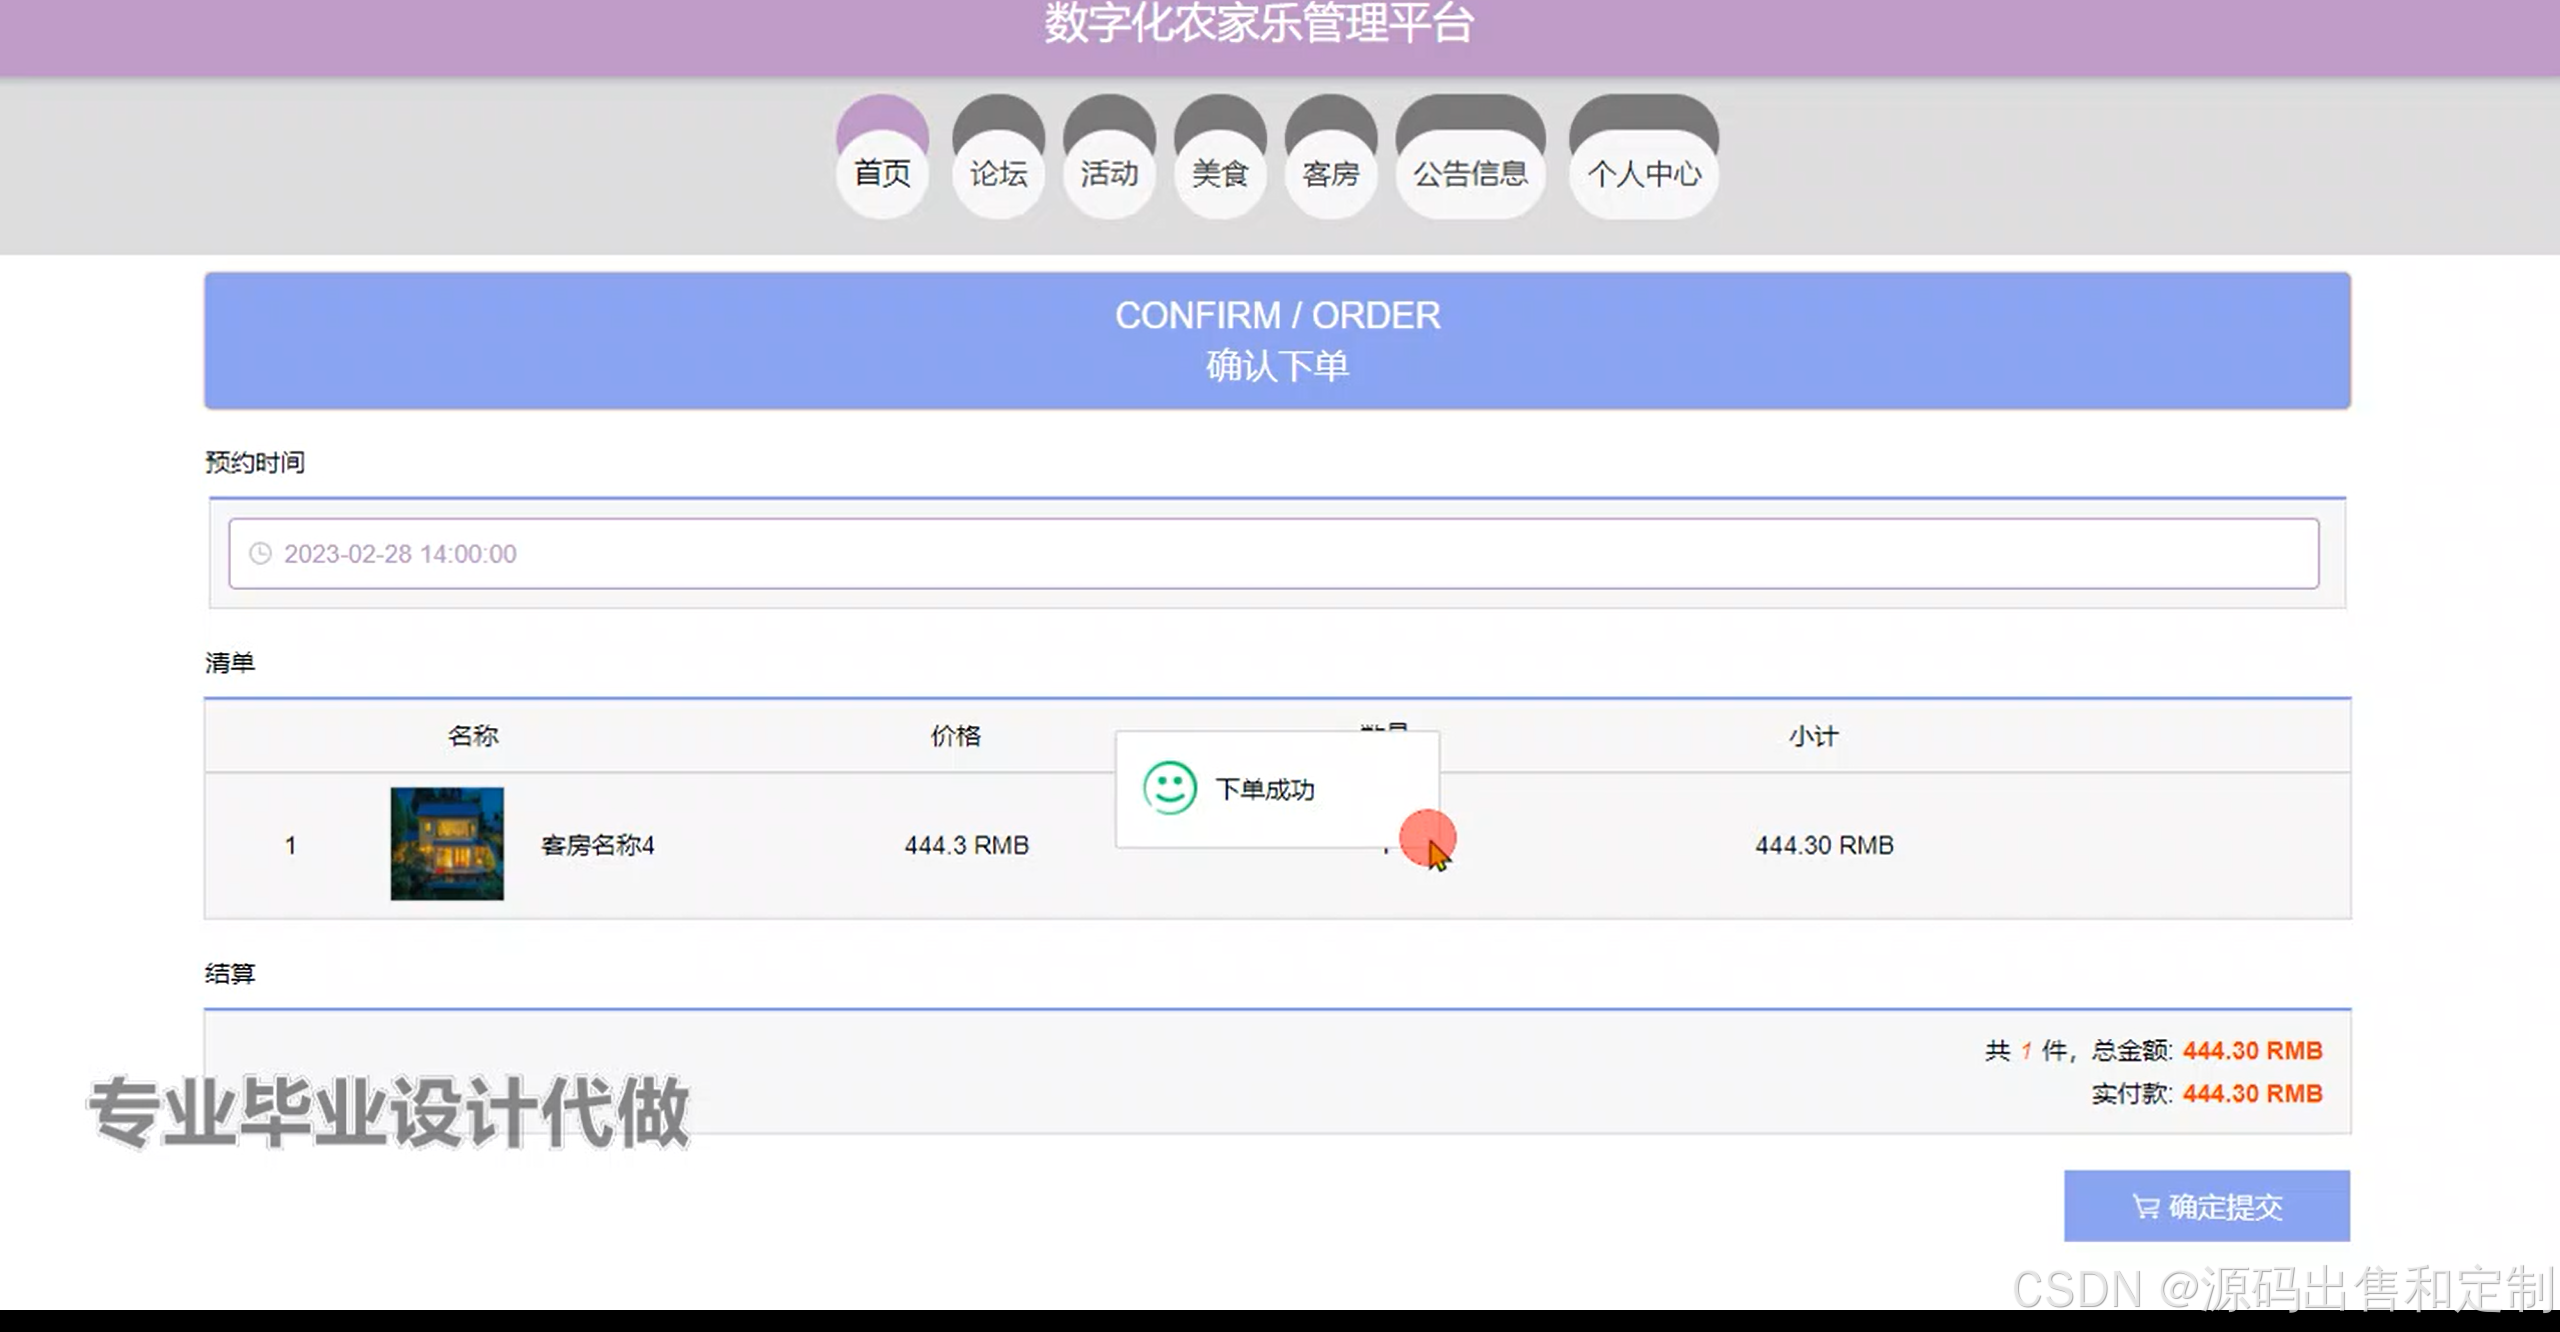This screenshot has width=2560, height=1332.
Task: Click the 下单成功 toast message
Action: (1265, 790)
